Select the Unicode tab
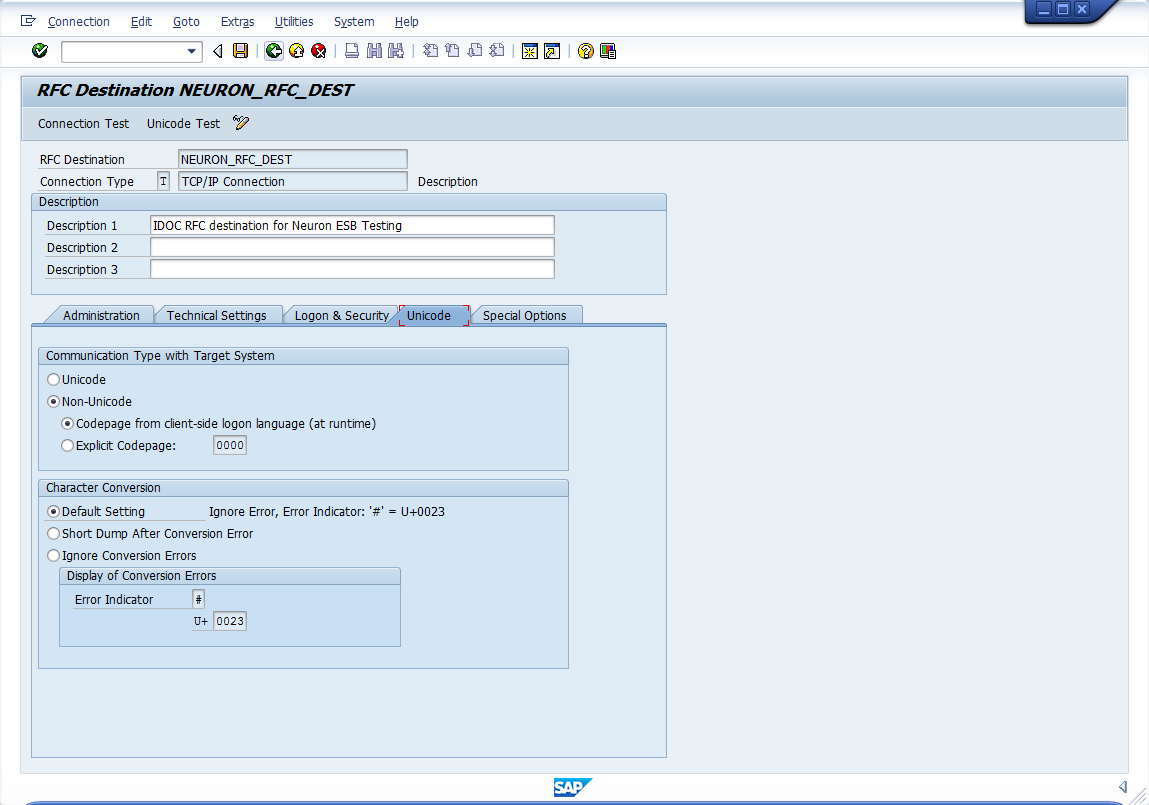The width and height of the screenshot is (1149, 805). click(x=429, y=315)
